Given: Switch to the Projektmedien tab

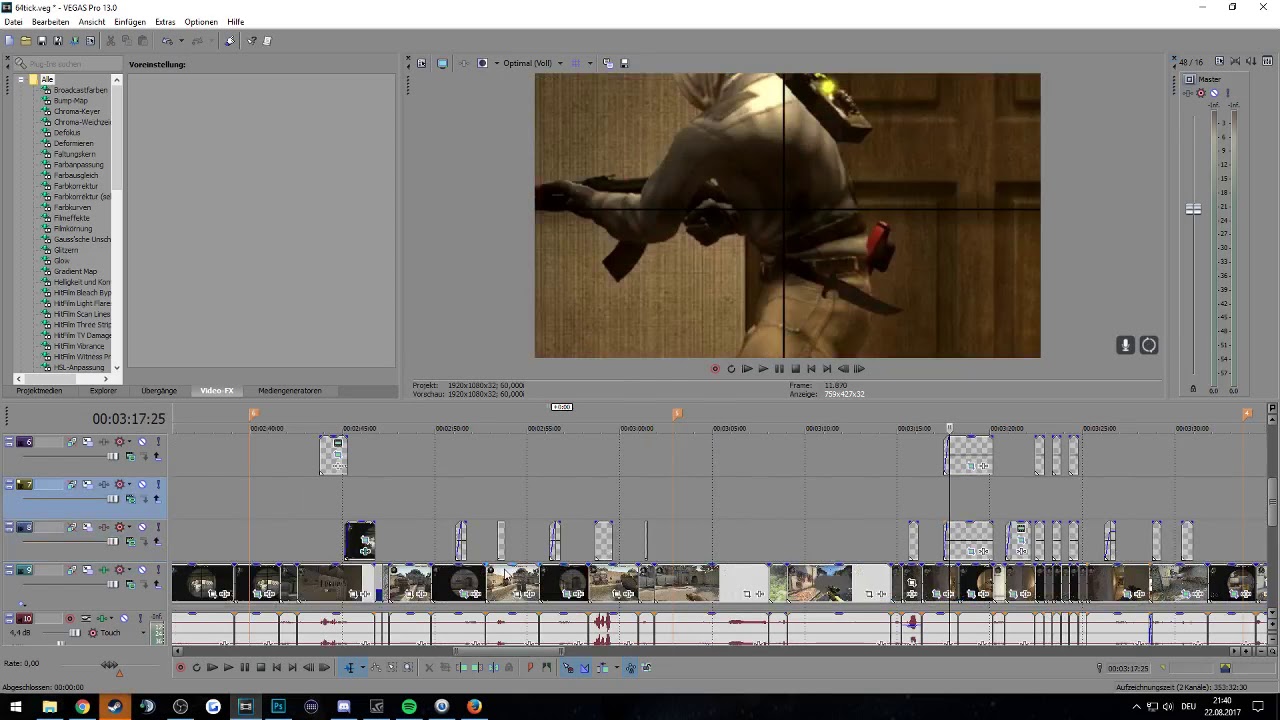Looking at the screenshot, I should click(x=39, y=391).
